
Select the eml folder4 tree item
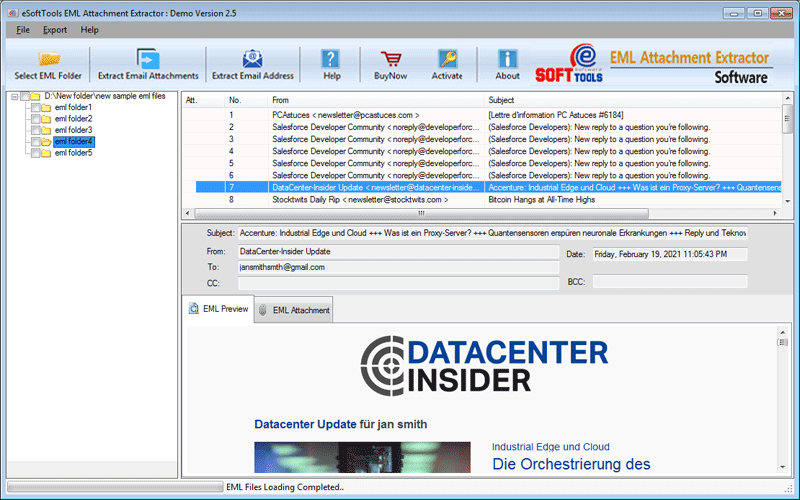tap(73, 142)
